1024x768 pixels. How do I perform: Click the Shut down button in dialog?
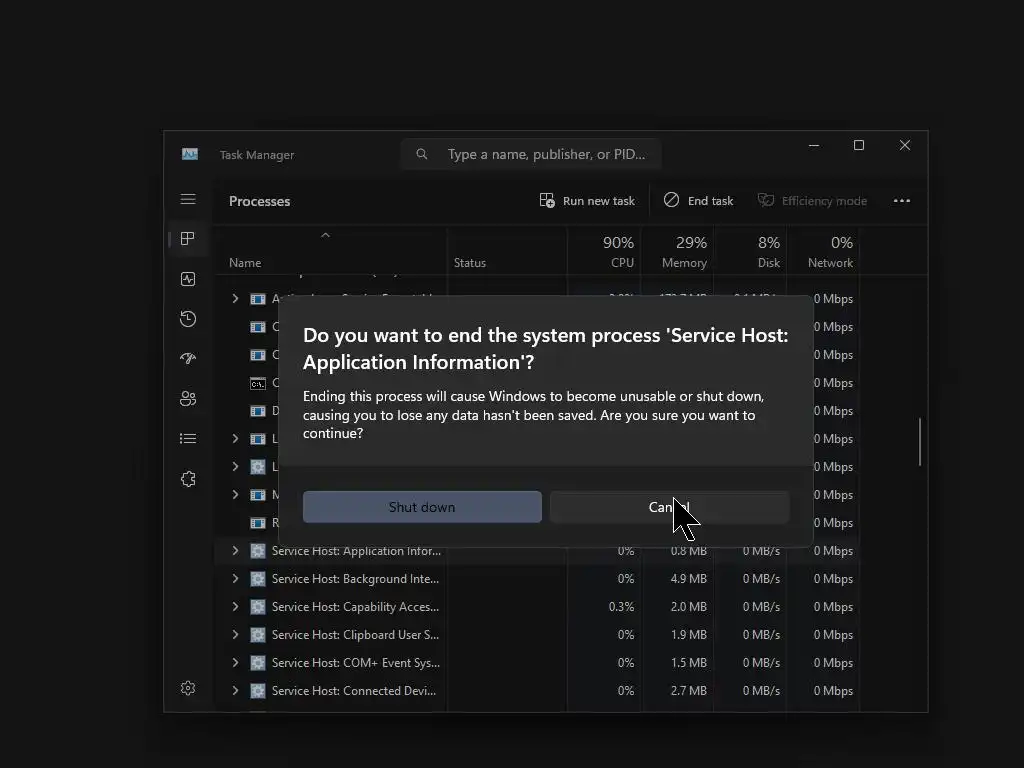pos(422,507)
